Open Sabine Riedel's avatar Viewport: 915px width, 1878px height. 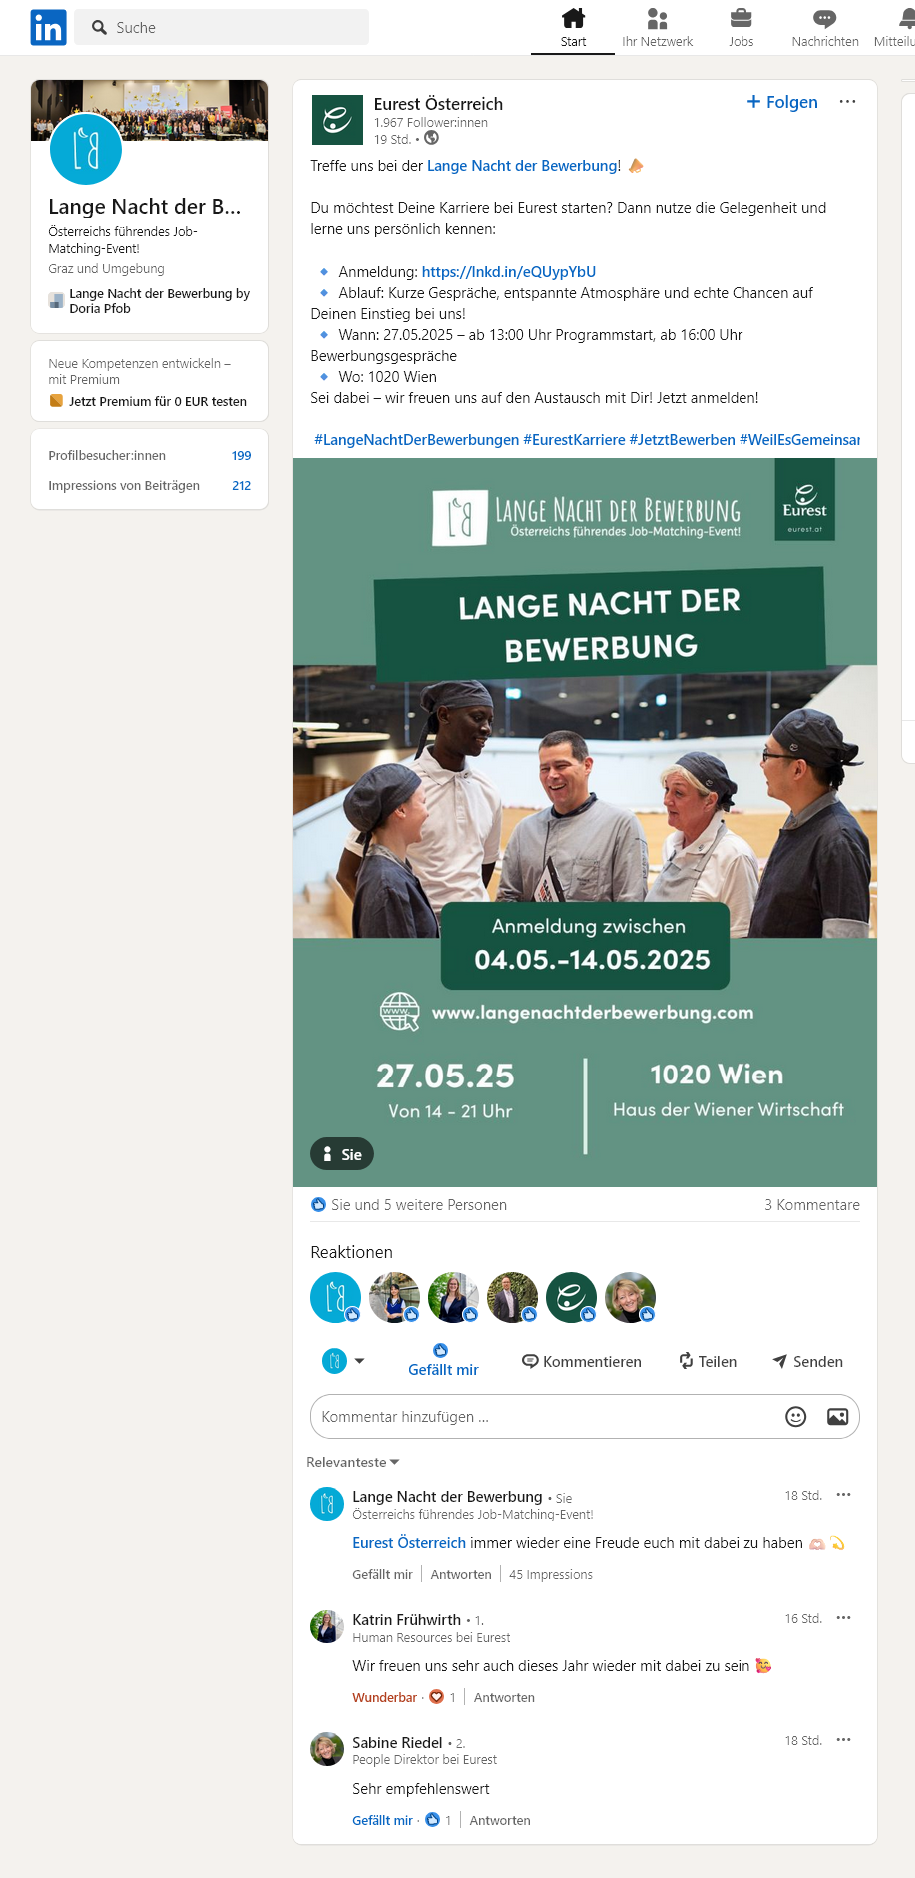pyautogui.click(x=327, y=1749)
